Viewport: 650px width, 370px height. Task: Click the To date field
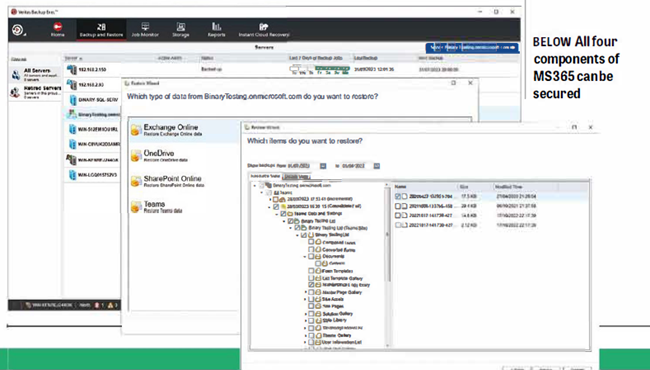coord(357,166)
